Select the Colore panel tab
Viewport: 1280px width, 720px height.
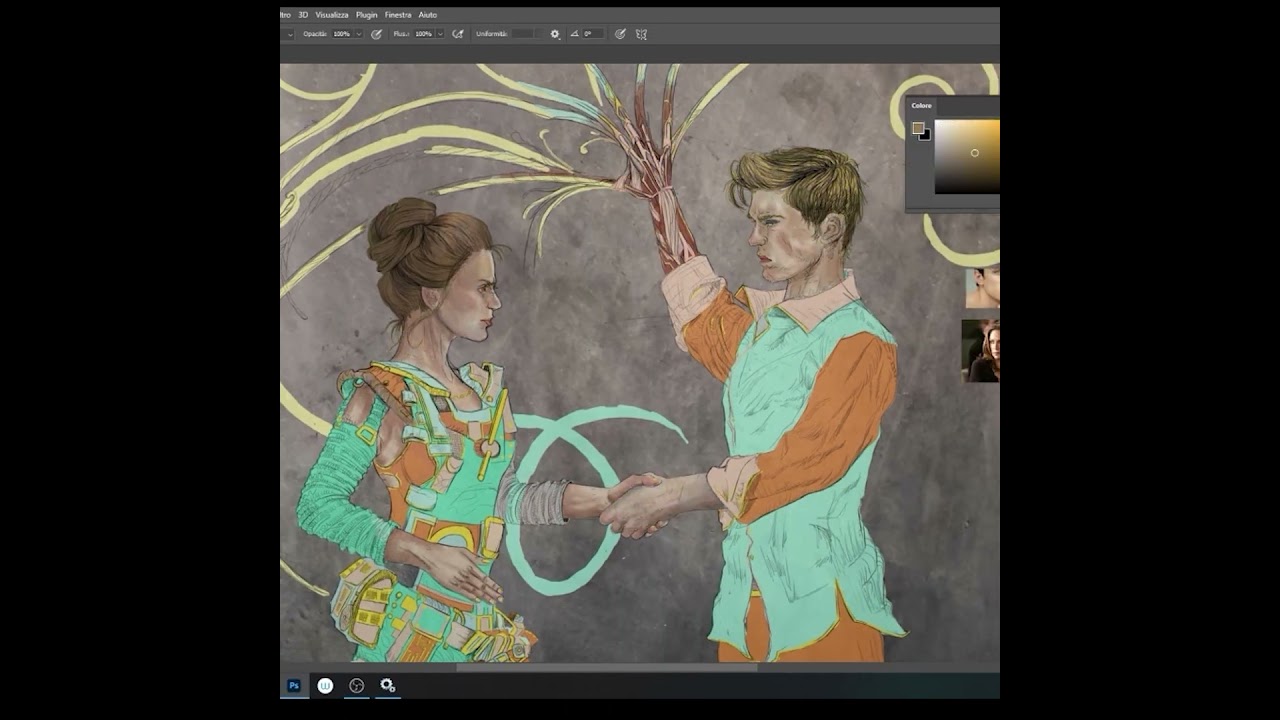point(921,105)
